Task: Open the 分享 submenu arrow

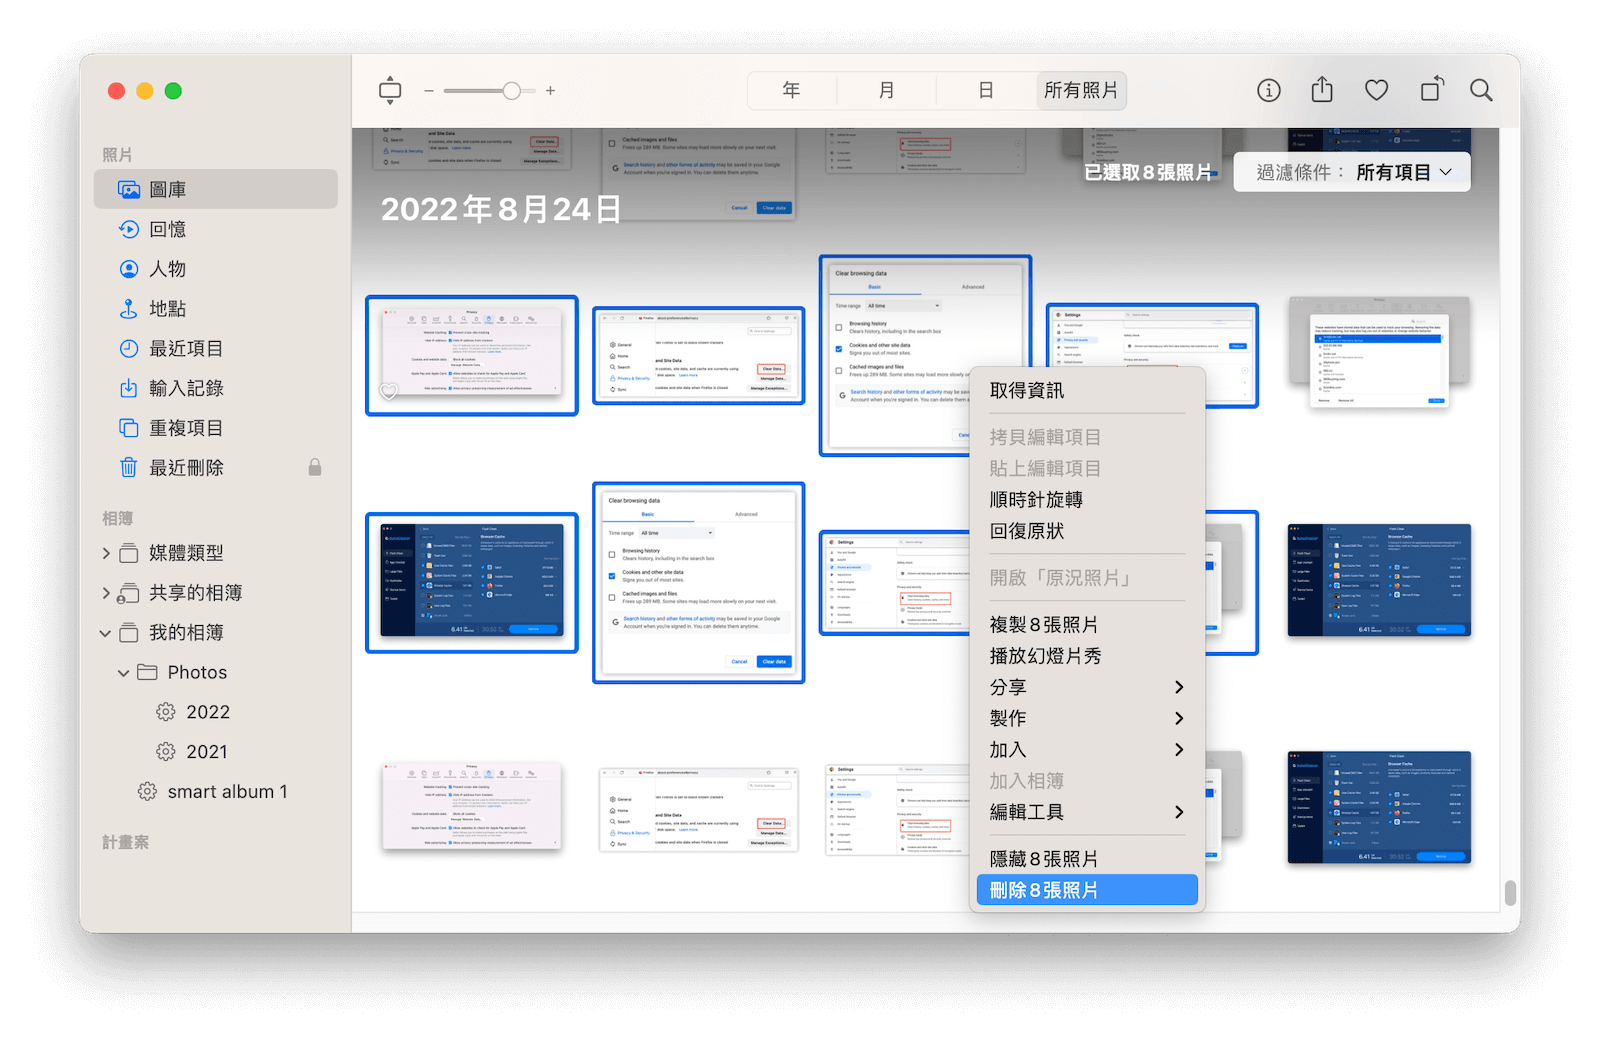Action: tap(1179, 687)
